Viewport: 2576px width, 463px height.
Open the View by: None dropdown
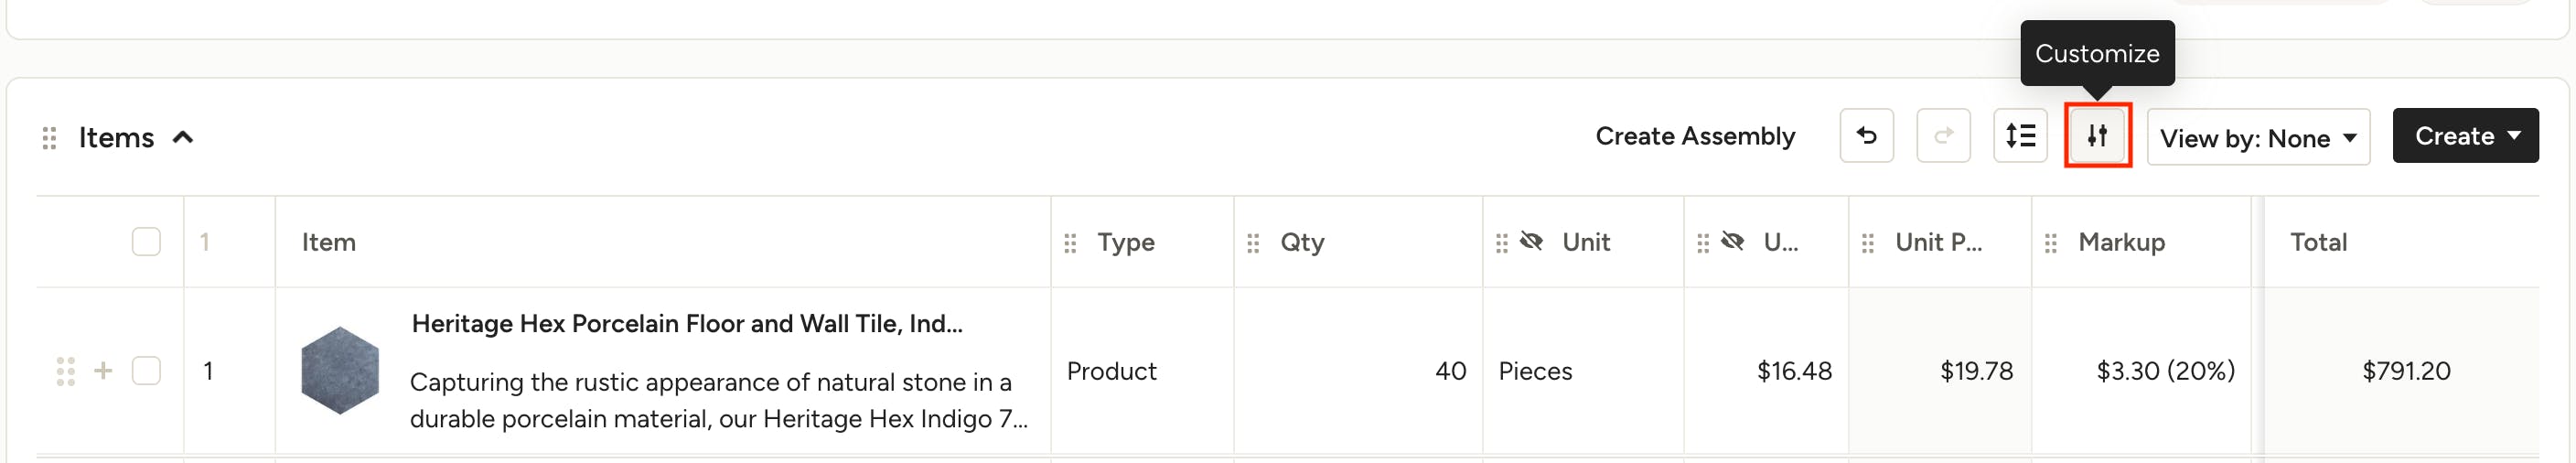[2258, 137]
